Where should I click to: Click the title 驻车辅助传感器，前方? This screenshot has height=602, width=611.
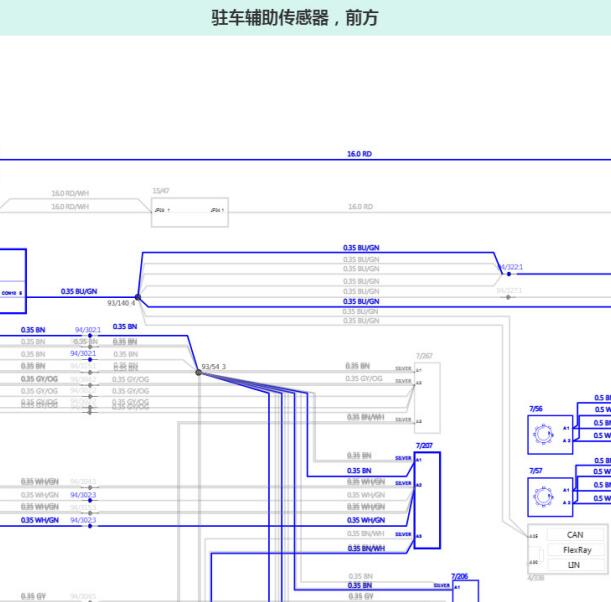coord(295,18)
